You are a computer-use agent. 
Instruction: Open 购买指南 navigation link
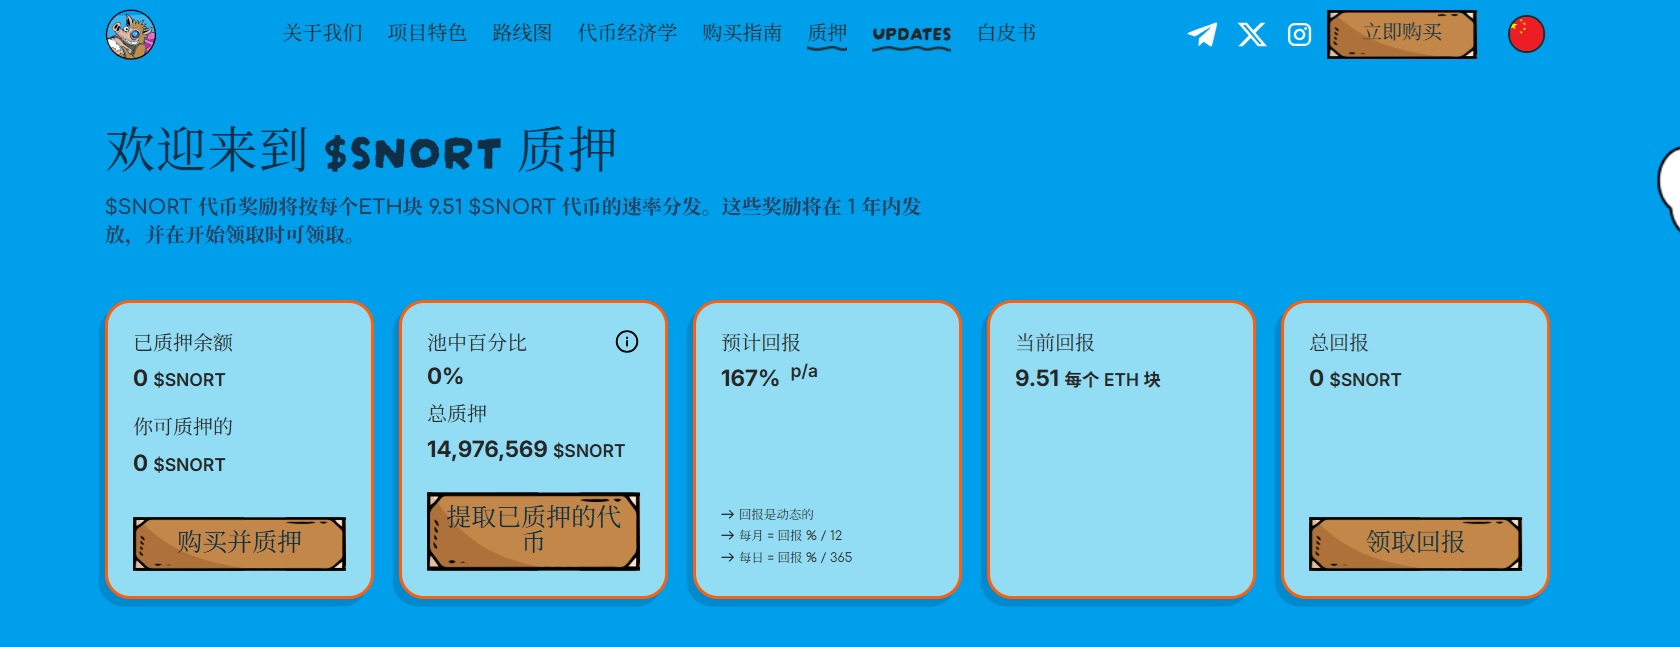[x=741, y=33]
